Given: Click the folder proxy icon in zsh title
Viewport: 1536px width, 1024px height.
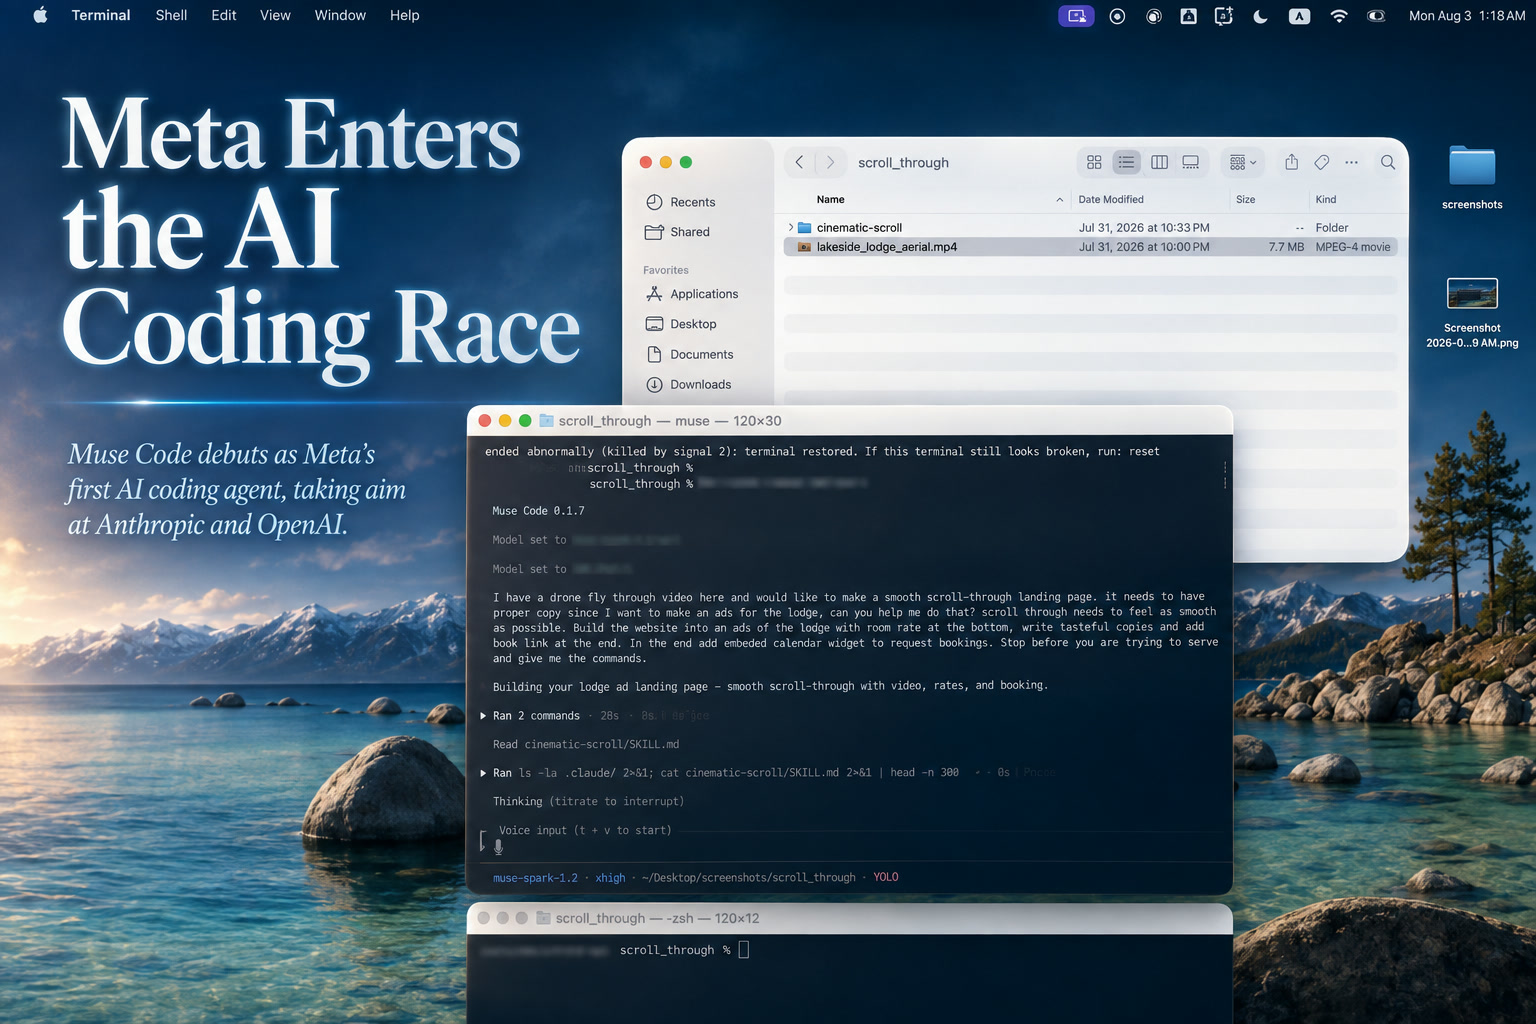Looking at the screenshot, I should pos(543,918).
